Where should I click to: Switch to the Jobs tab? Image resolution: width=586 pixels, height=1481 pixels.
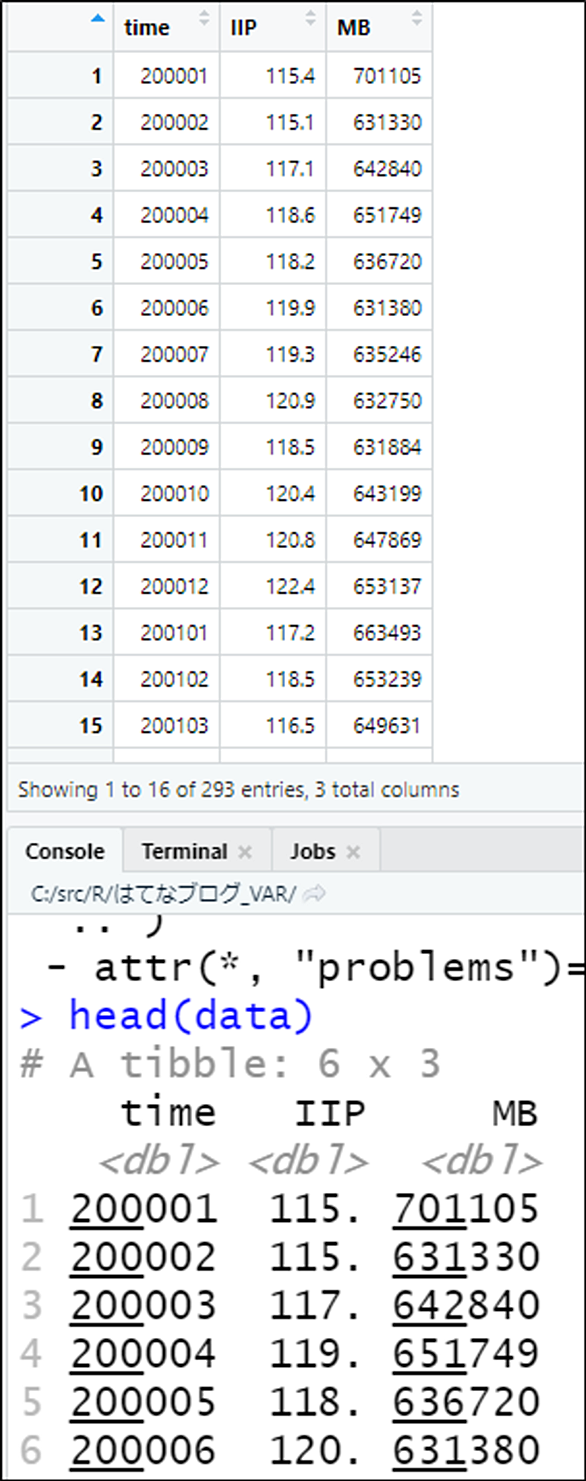312,851
